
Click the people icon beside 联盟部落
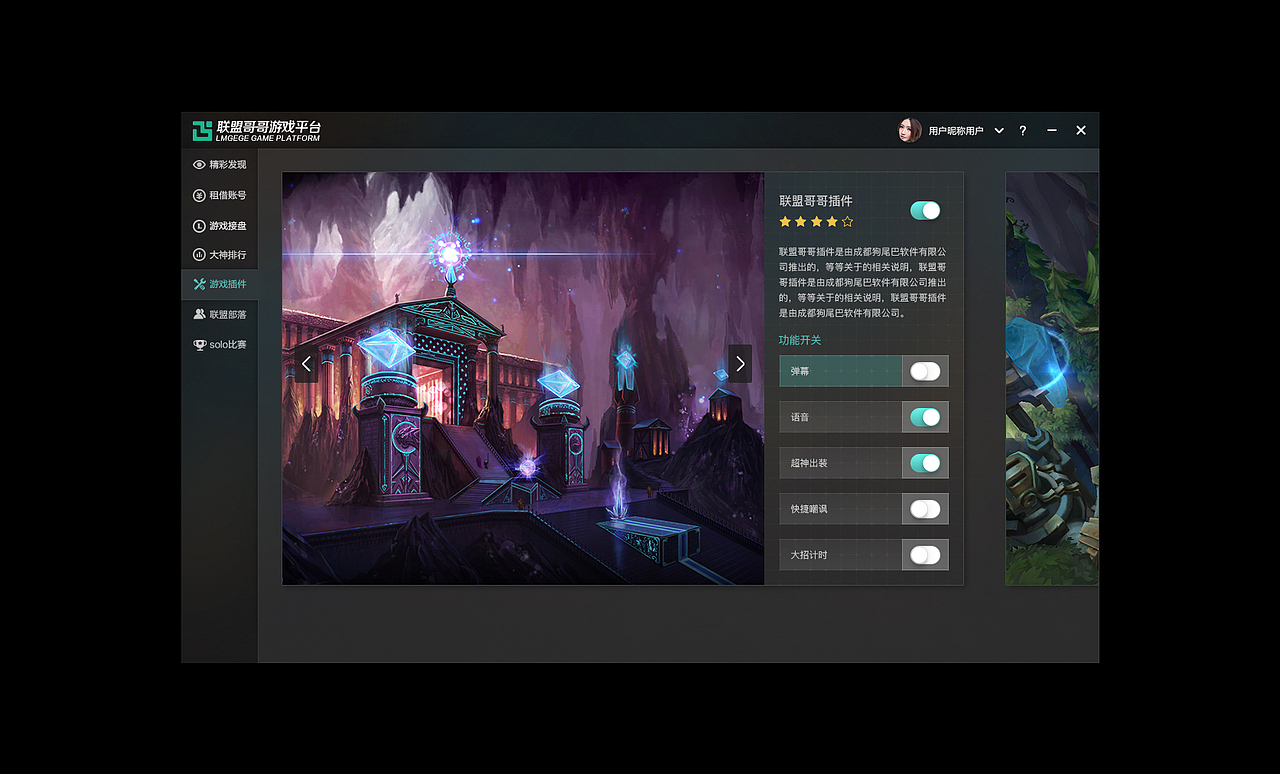point(199,314)
